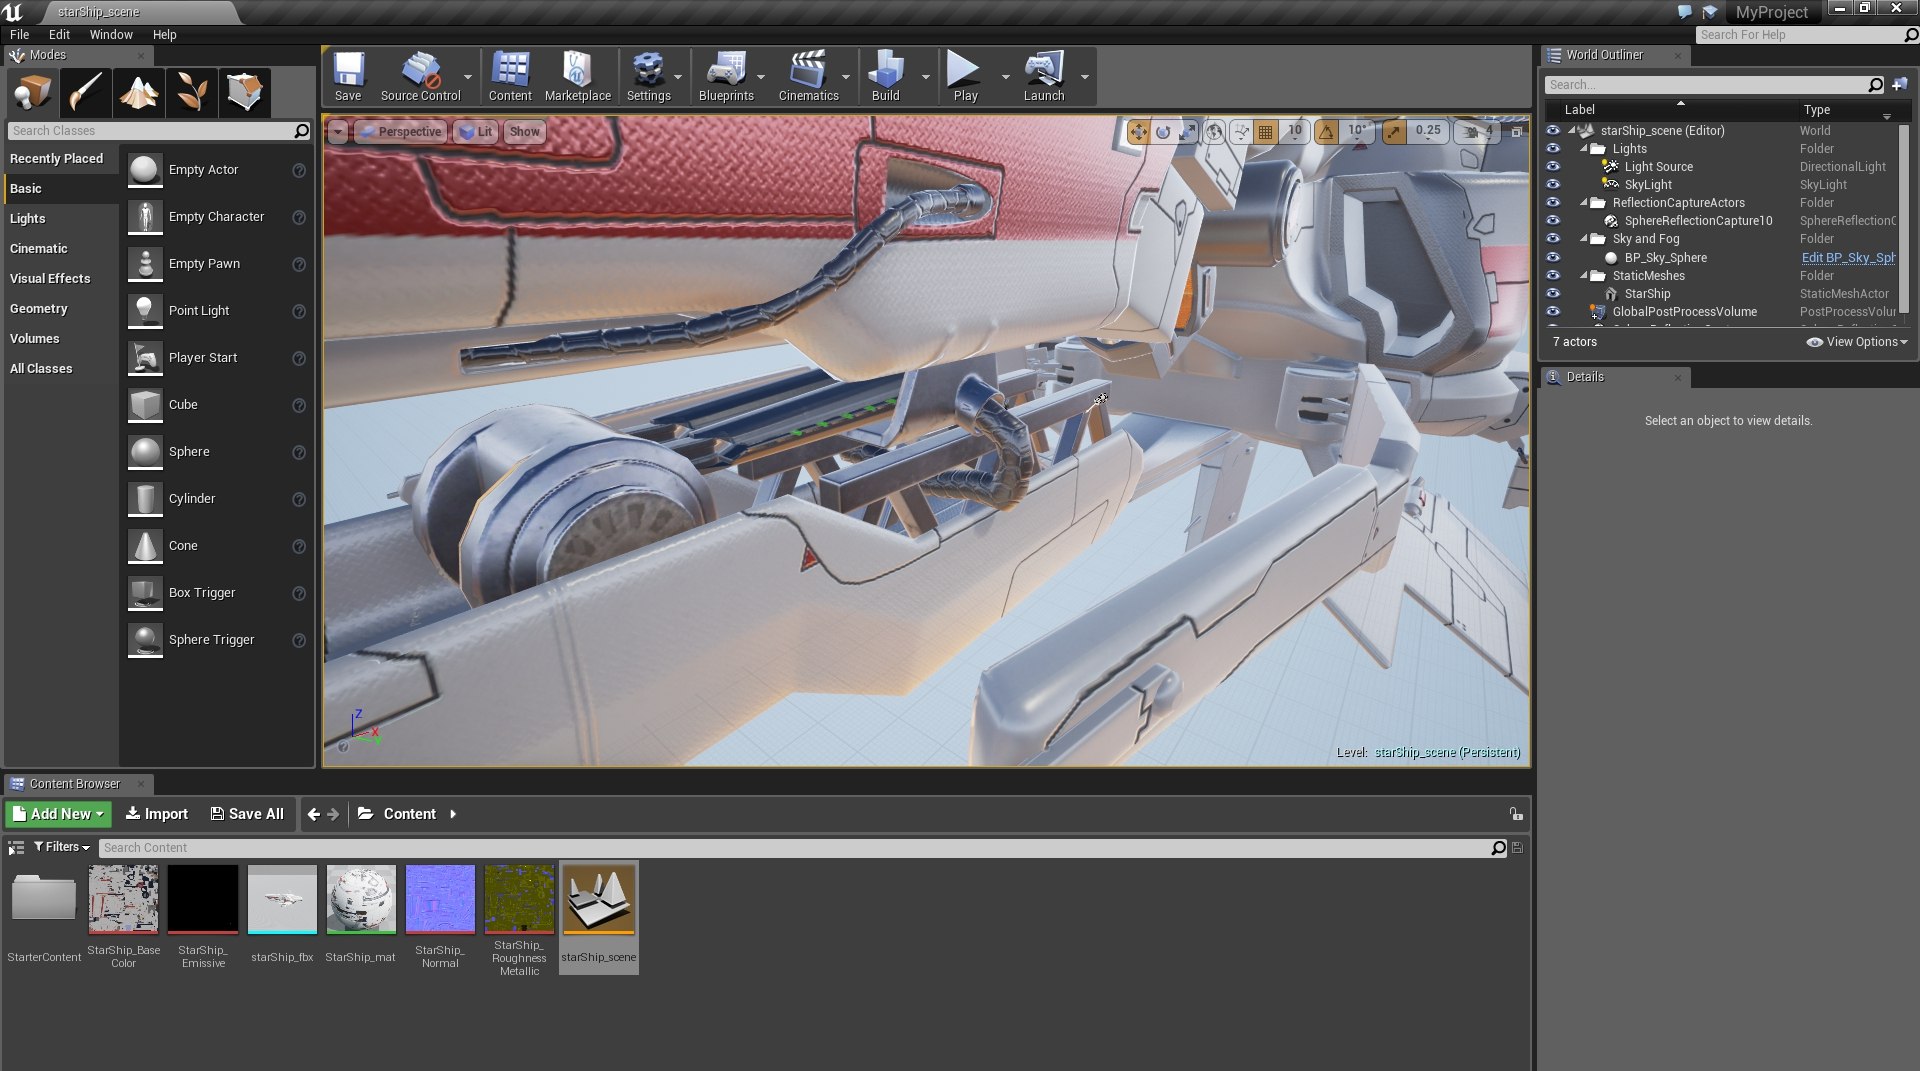The height and width of the screenshot is (1071, 1920).
Task: Click Import in Content Browser
Action: tap(157, 814)
